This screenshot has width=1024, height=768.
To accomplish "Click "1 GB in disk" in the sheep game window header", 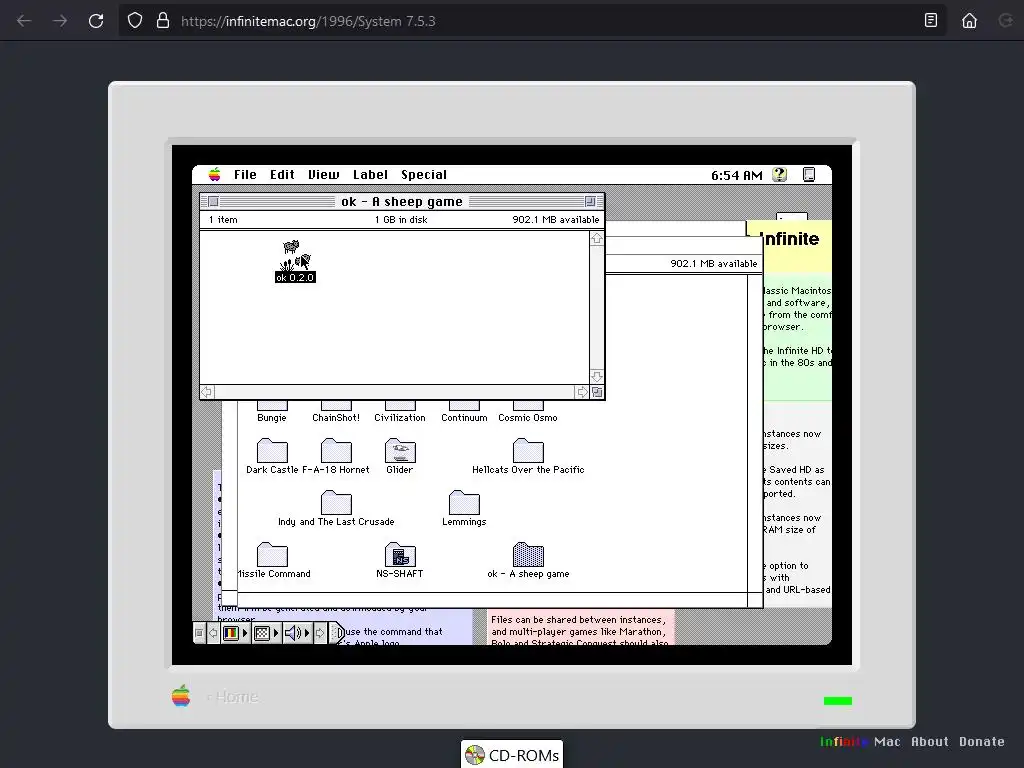I will [401, 219].
